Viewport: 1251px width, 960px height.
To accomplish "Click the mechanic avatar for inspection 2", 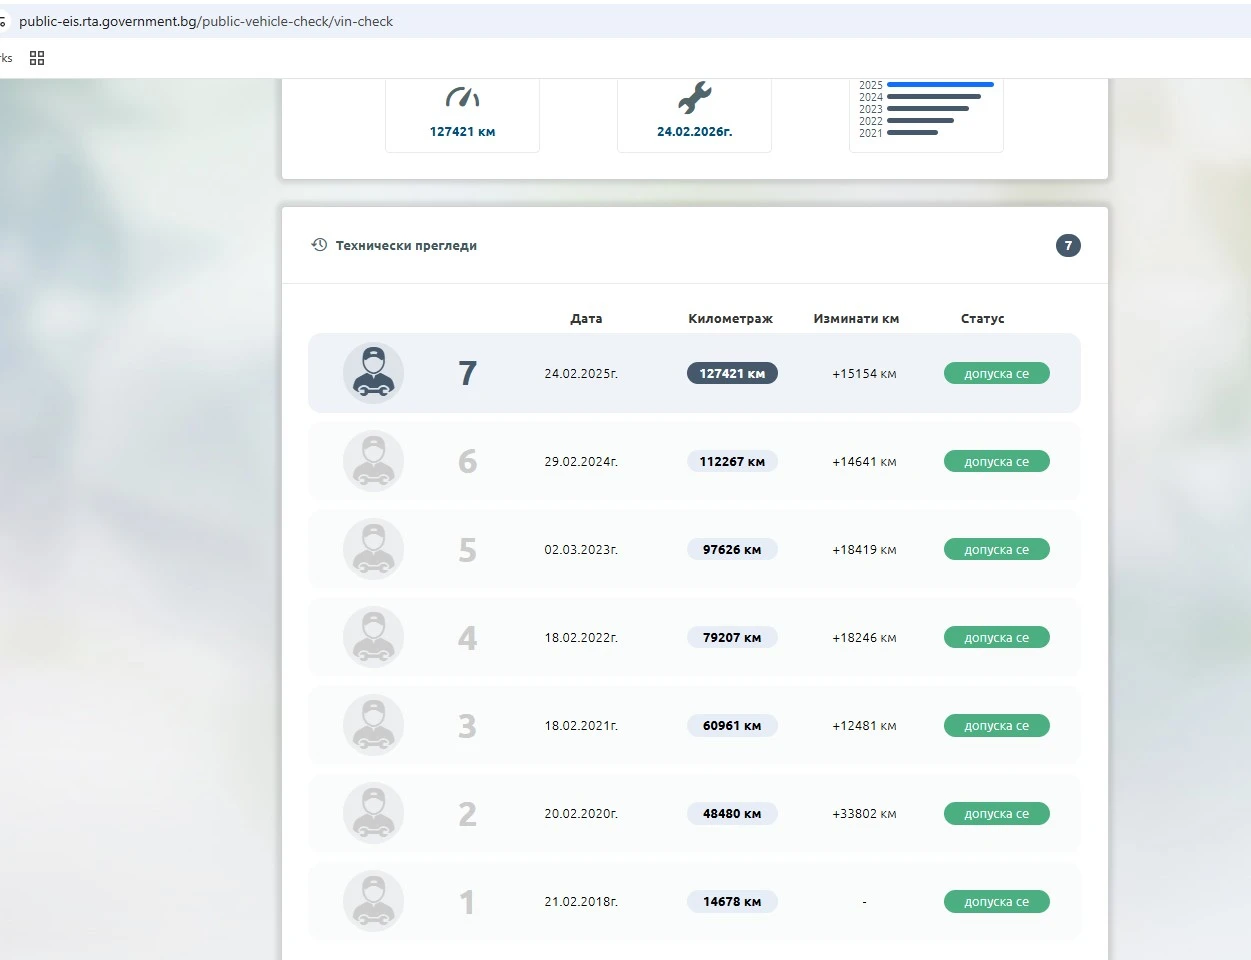I will coord(373,813).
